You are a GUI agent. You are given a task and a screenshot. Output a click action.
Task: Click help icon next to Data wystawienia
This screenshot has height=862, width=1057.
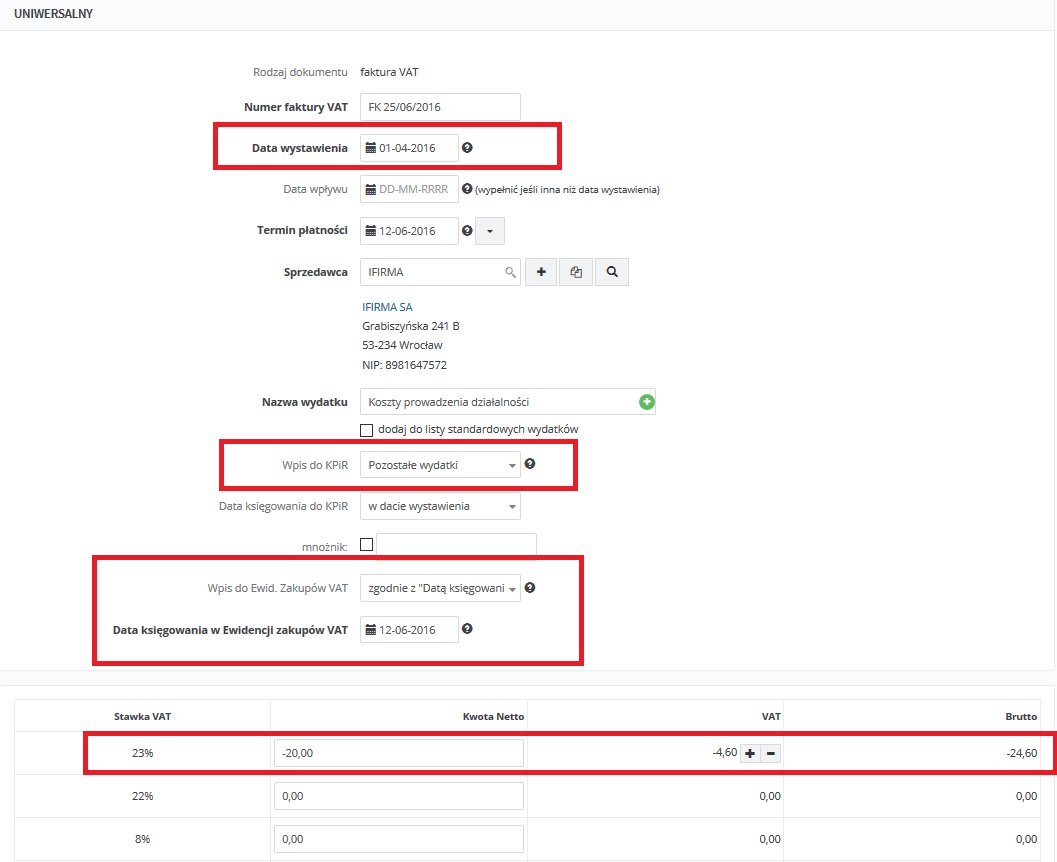(x=467, y=148)
